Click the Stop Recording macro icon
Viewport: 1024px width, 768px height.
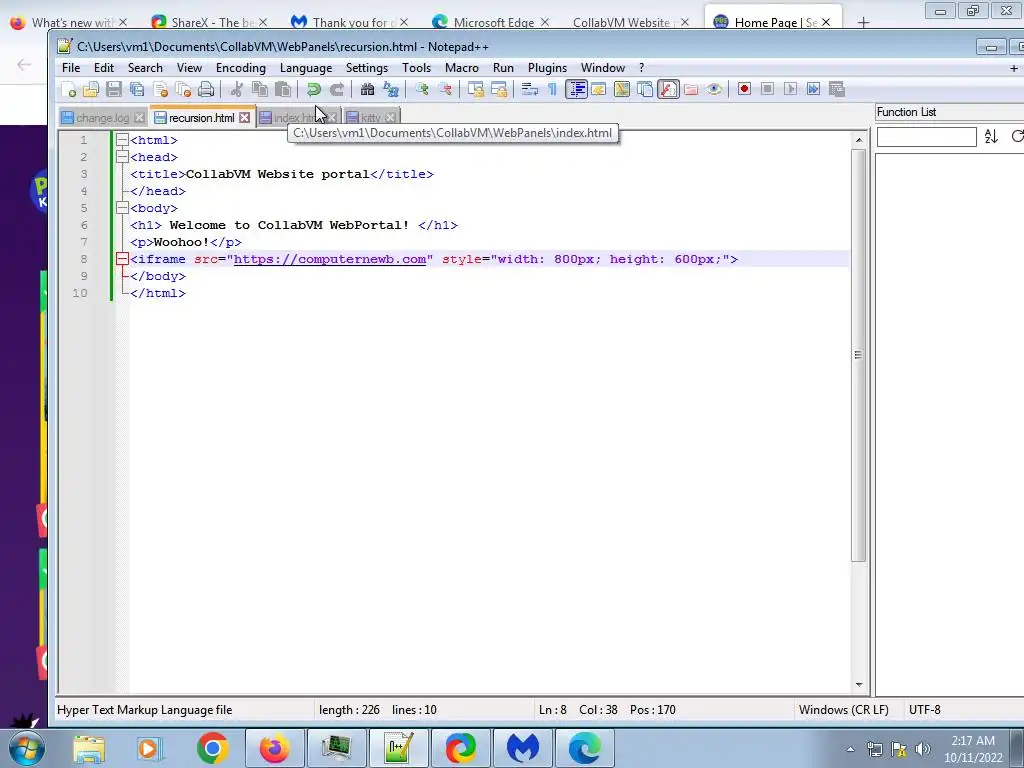click(x=767, y=89)
